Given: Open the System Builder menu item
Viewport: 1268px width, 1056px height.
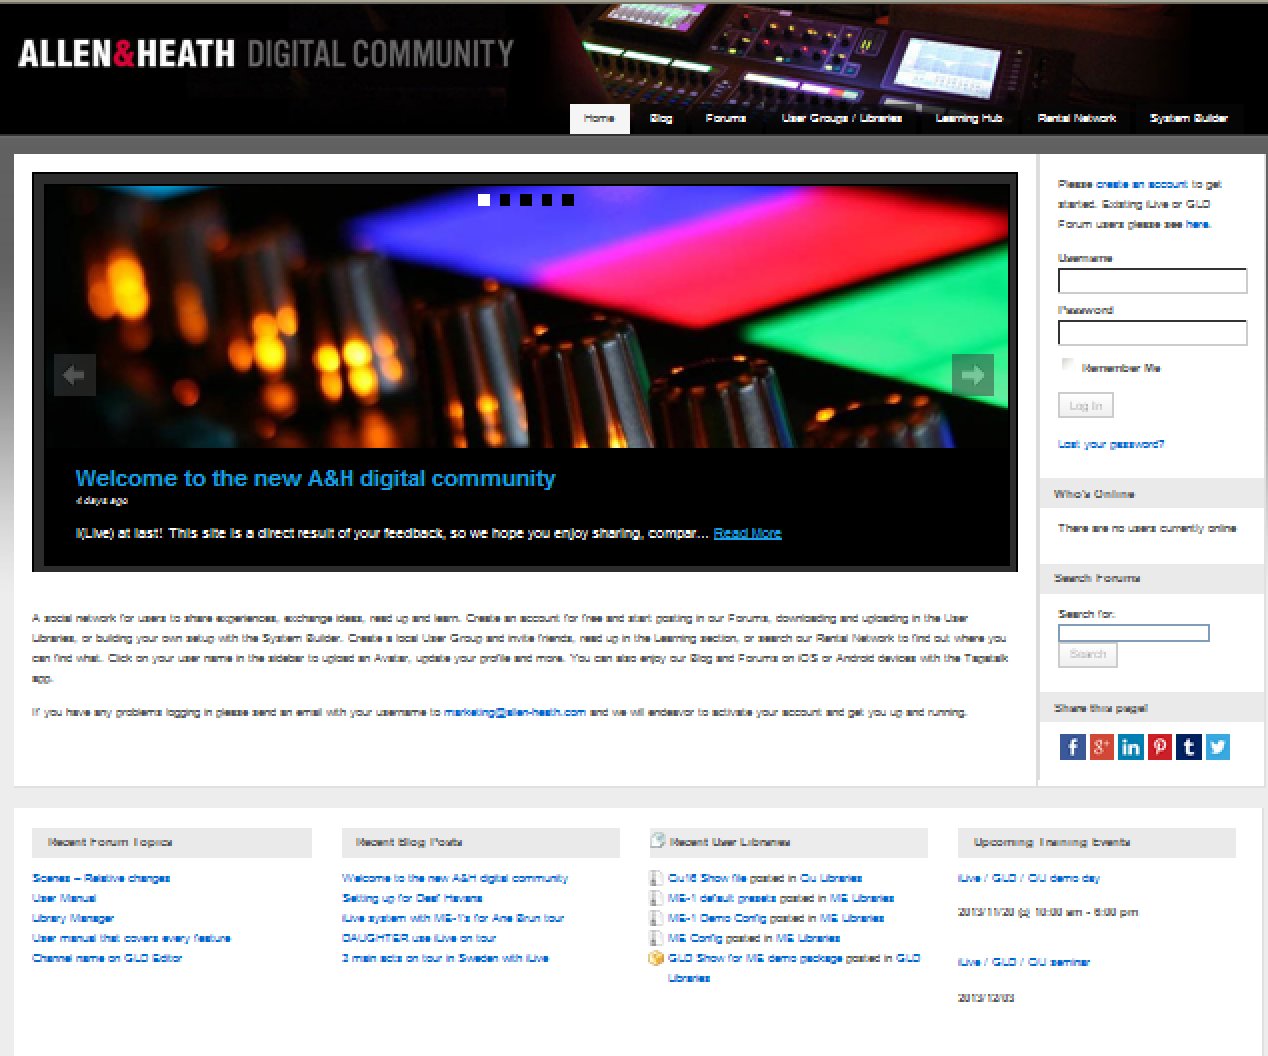Looking at the screenshot, I should point(1189,118).
